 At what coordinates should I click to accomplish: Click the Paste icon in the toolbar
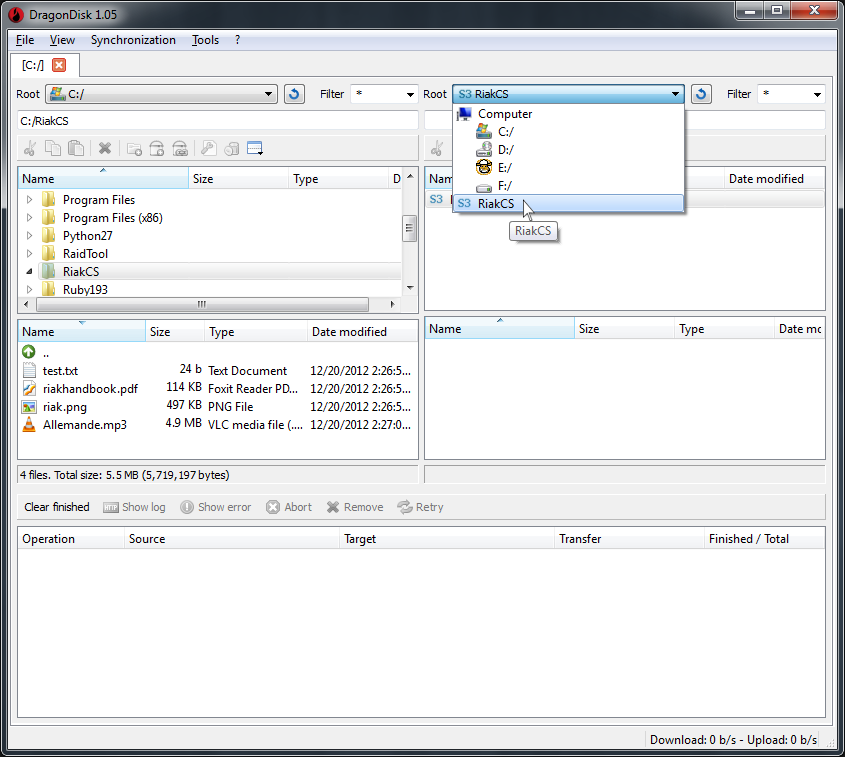click(x=74, y=148)
